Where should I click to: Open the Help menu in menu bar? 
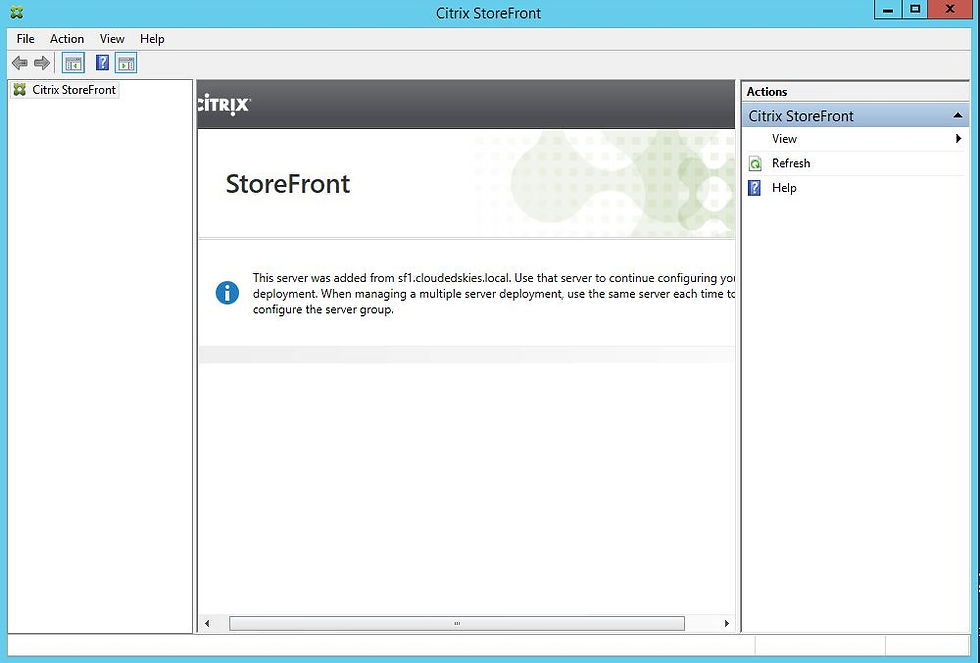tap(152, 39)
